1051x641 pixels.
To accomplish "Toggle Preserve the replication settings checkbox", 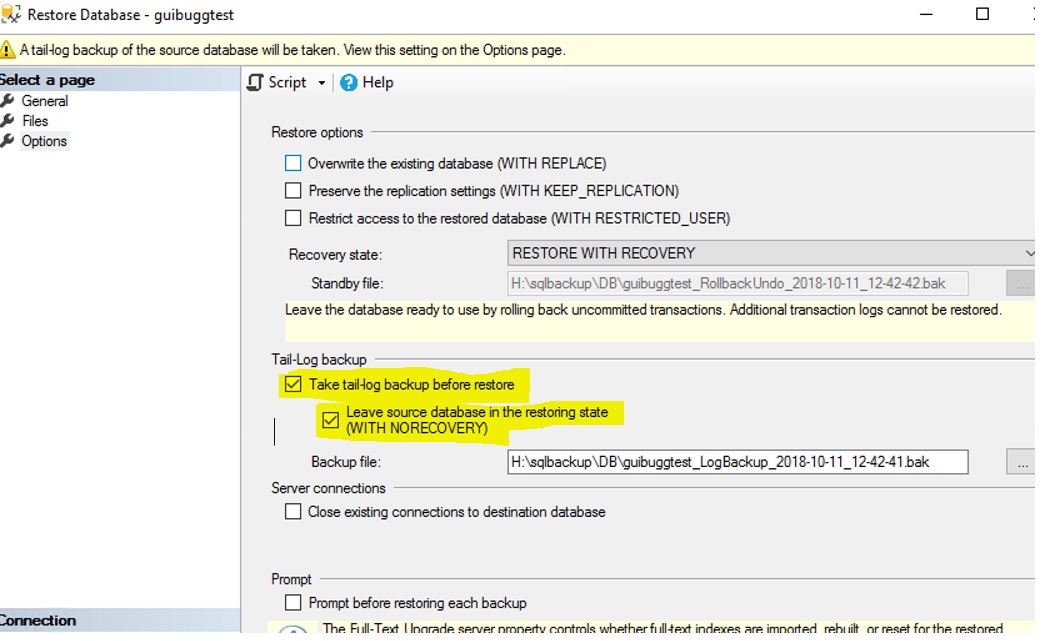I will pyautogui.click(x=293, y=190).
